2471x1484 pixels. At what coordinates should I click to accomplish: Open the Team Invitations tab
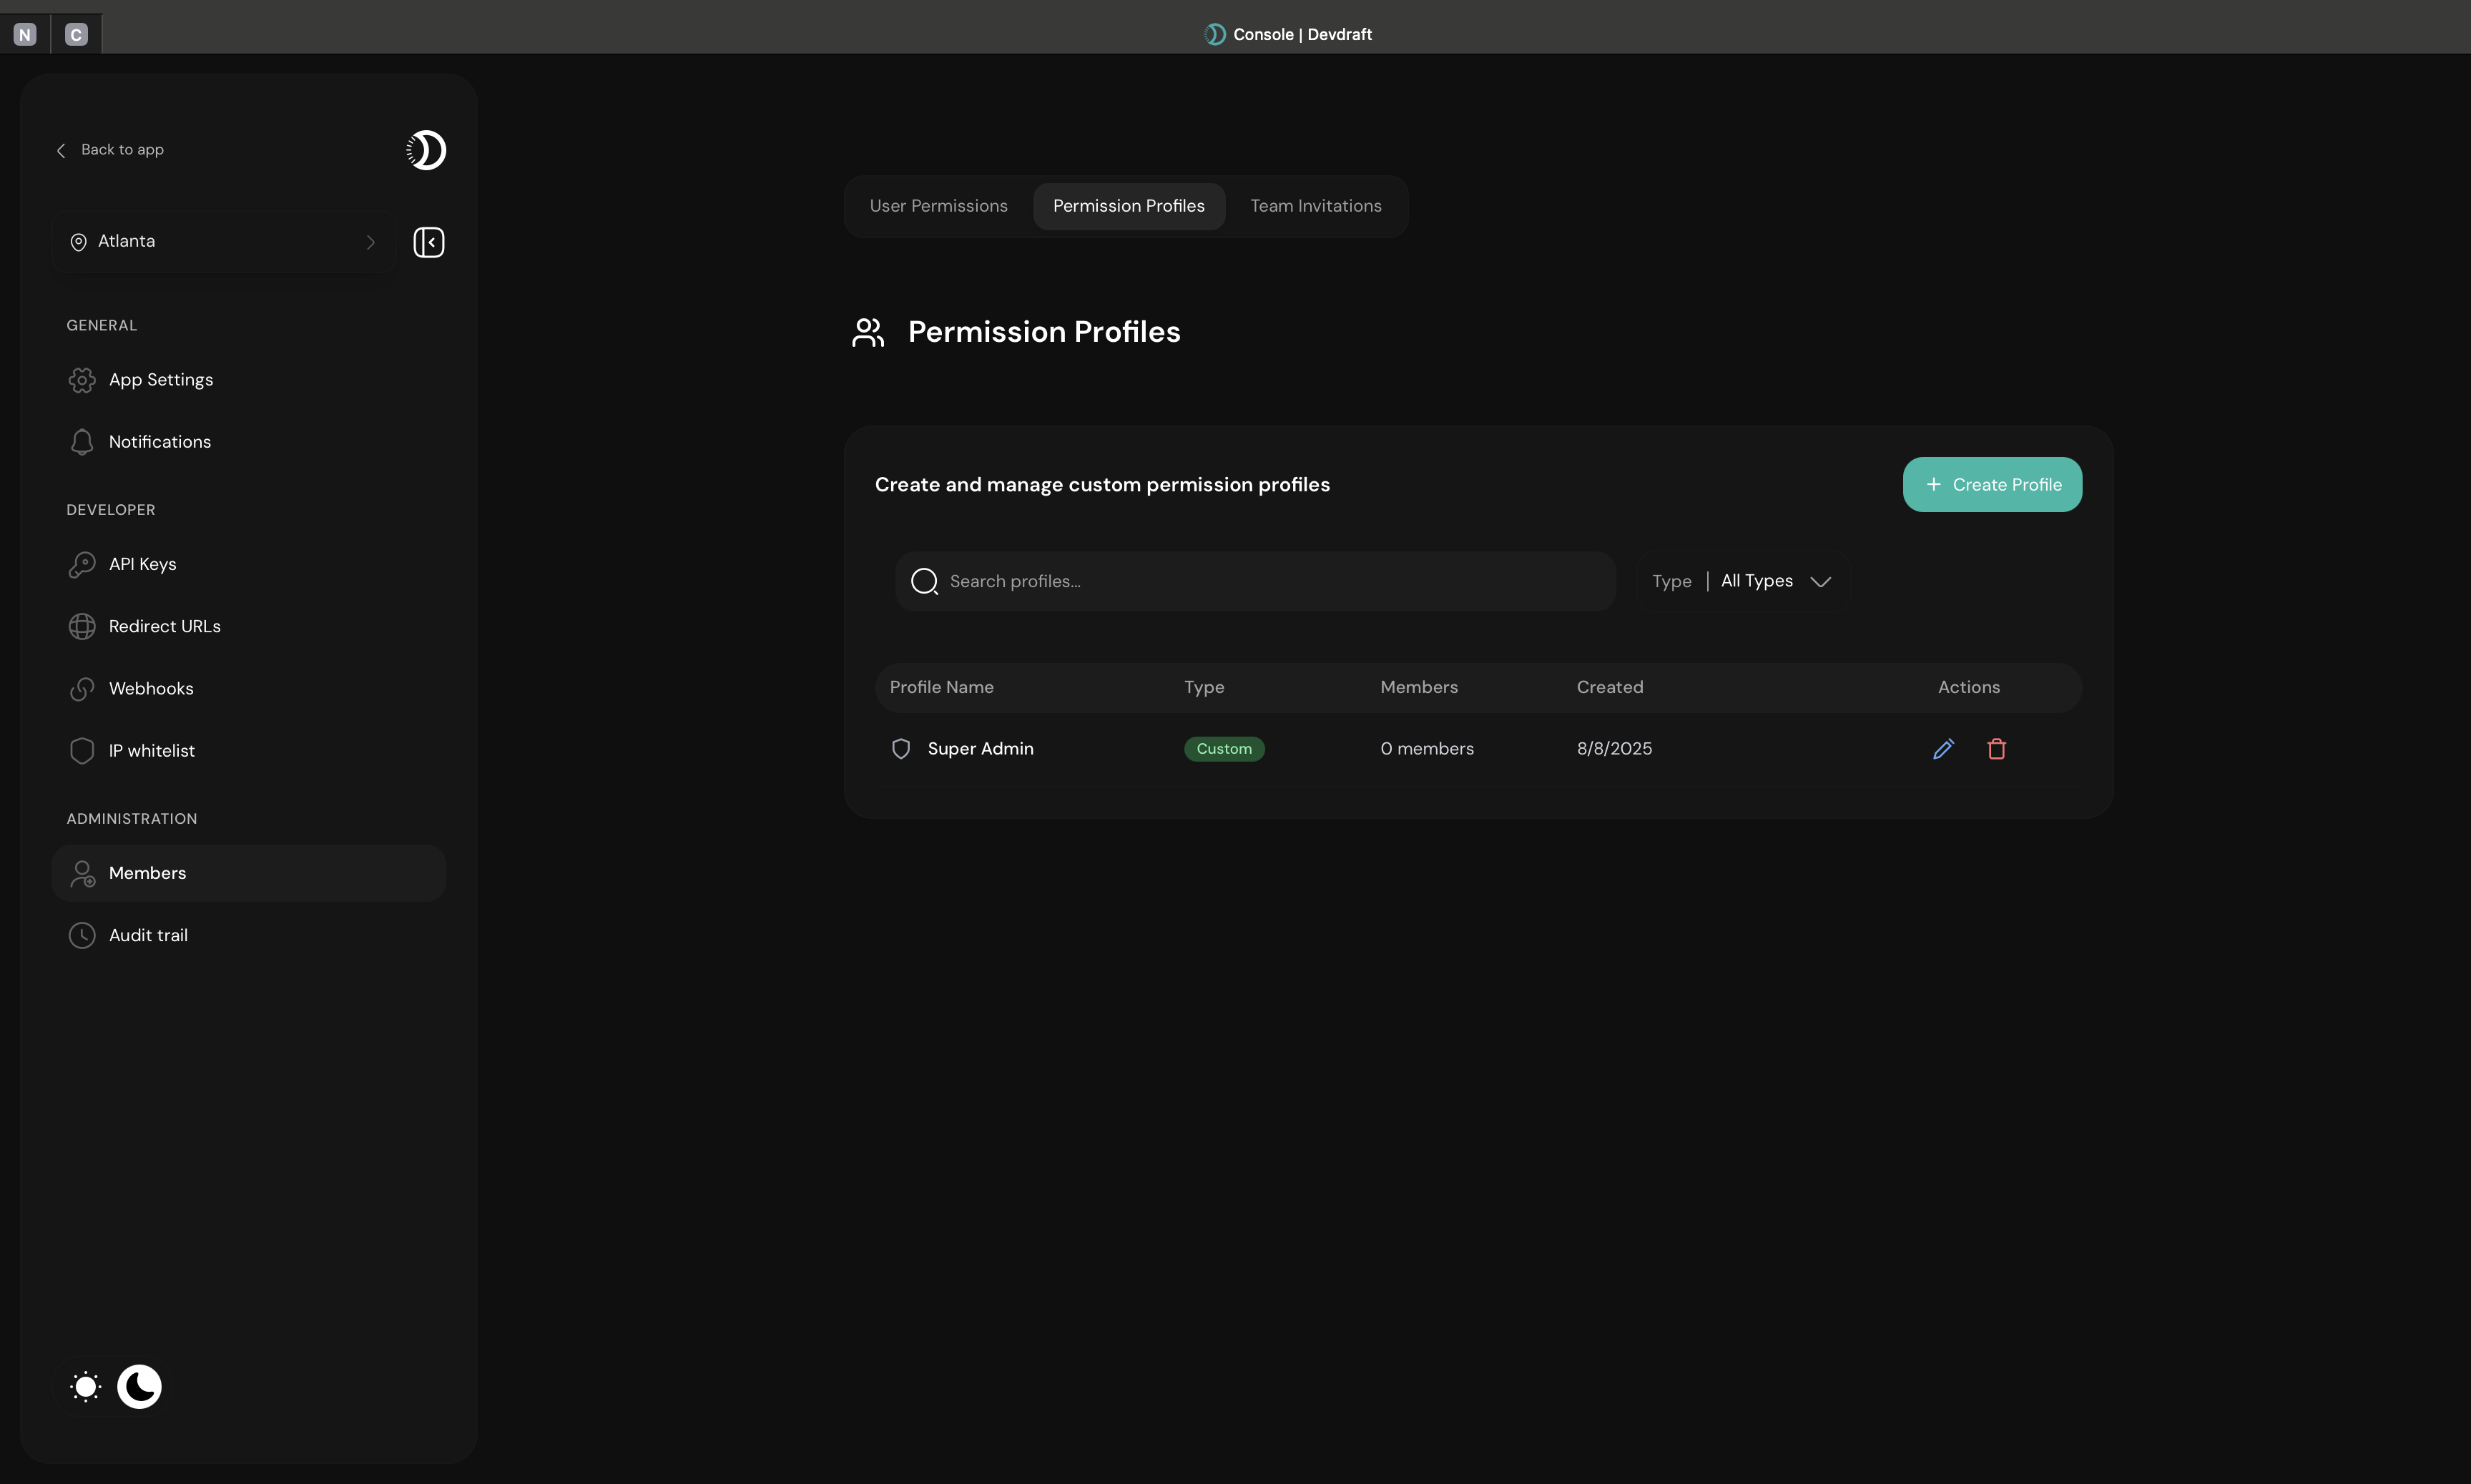pos(1315,205)
